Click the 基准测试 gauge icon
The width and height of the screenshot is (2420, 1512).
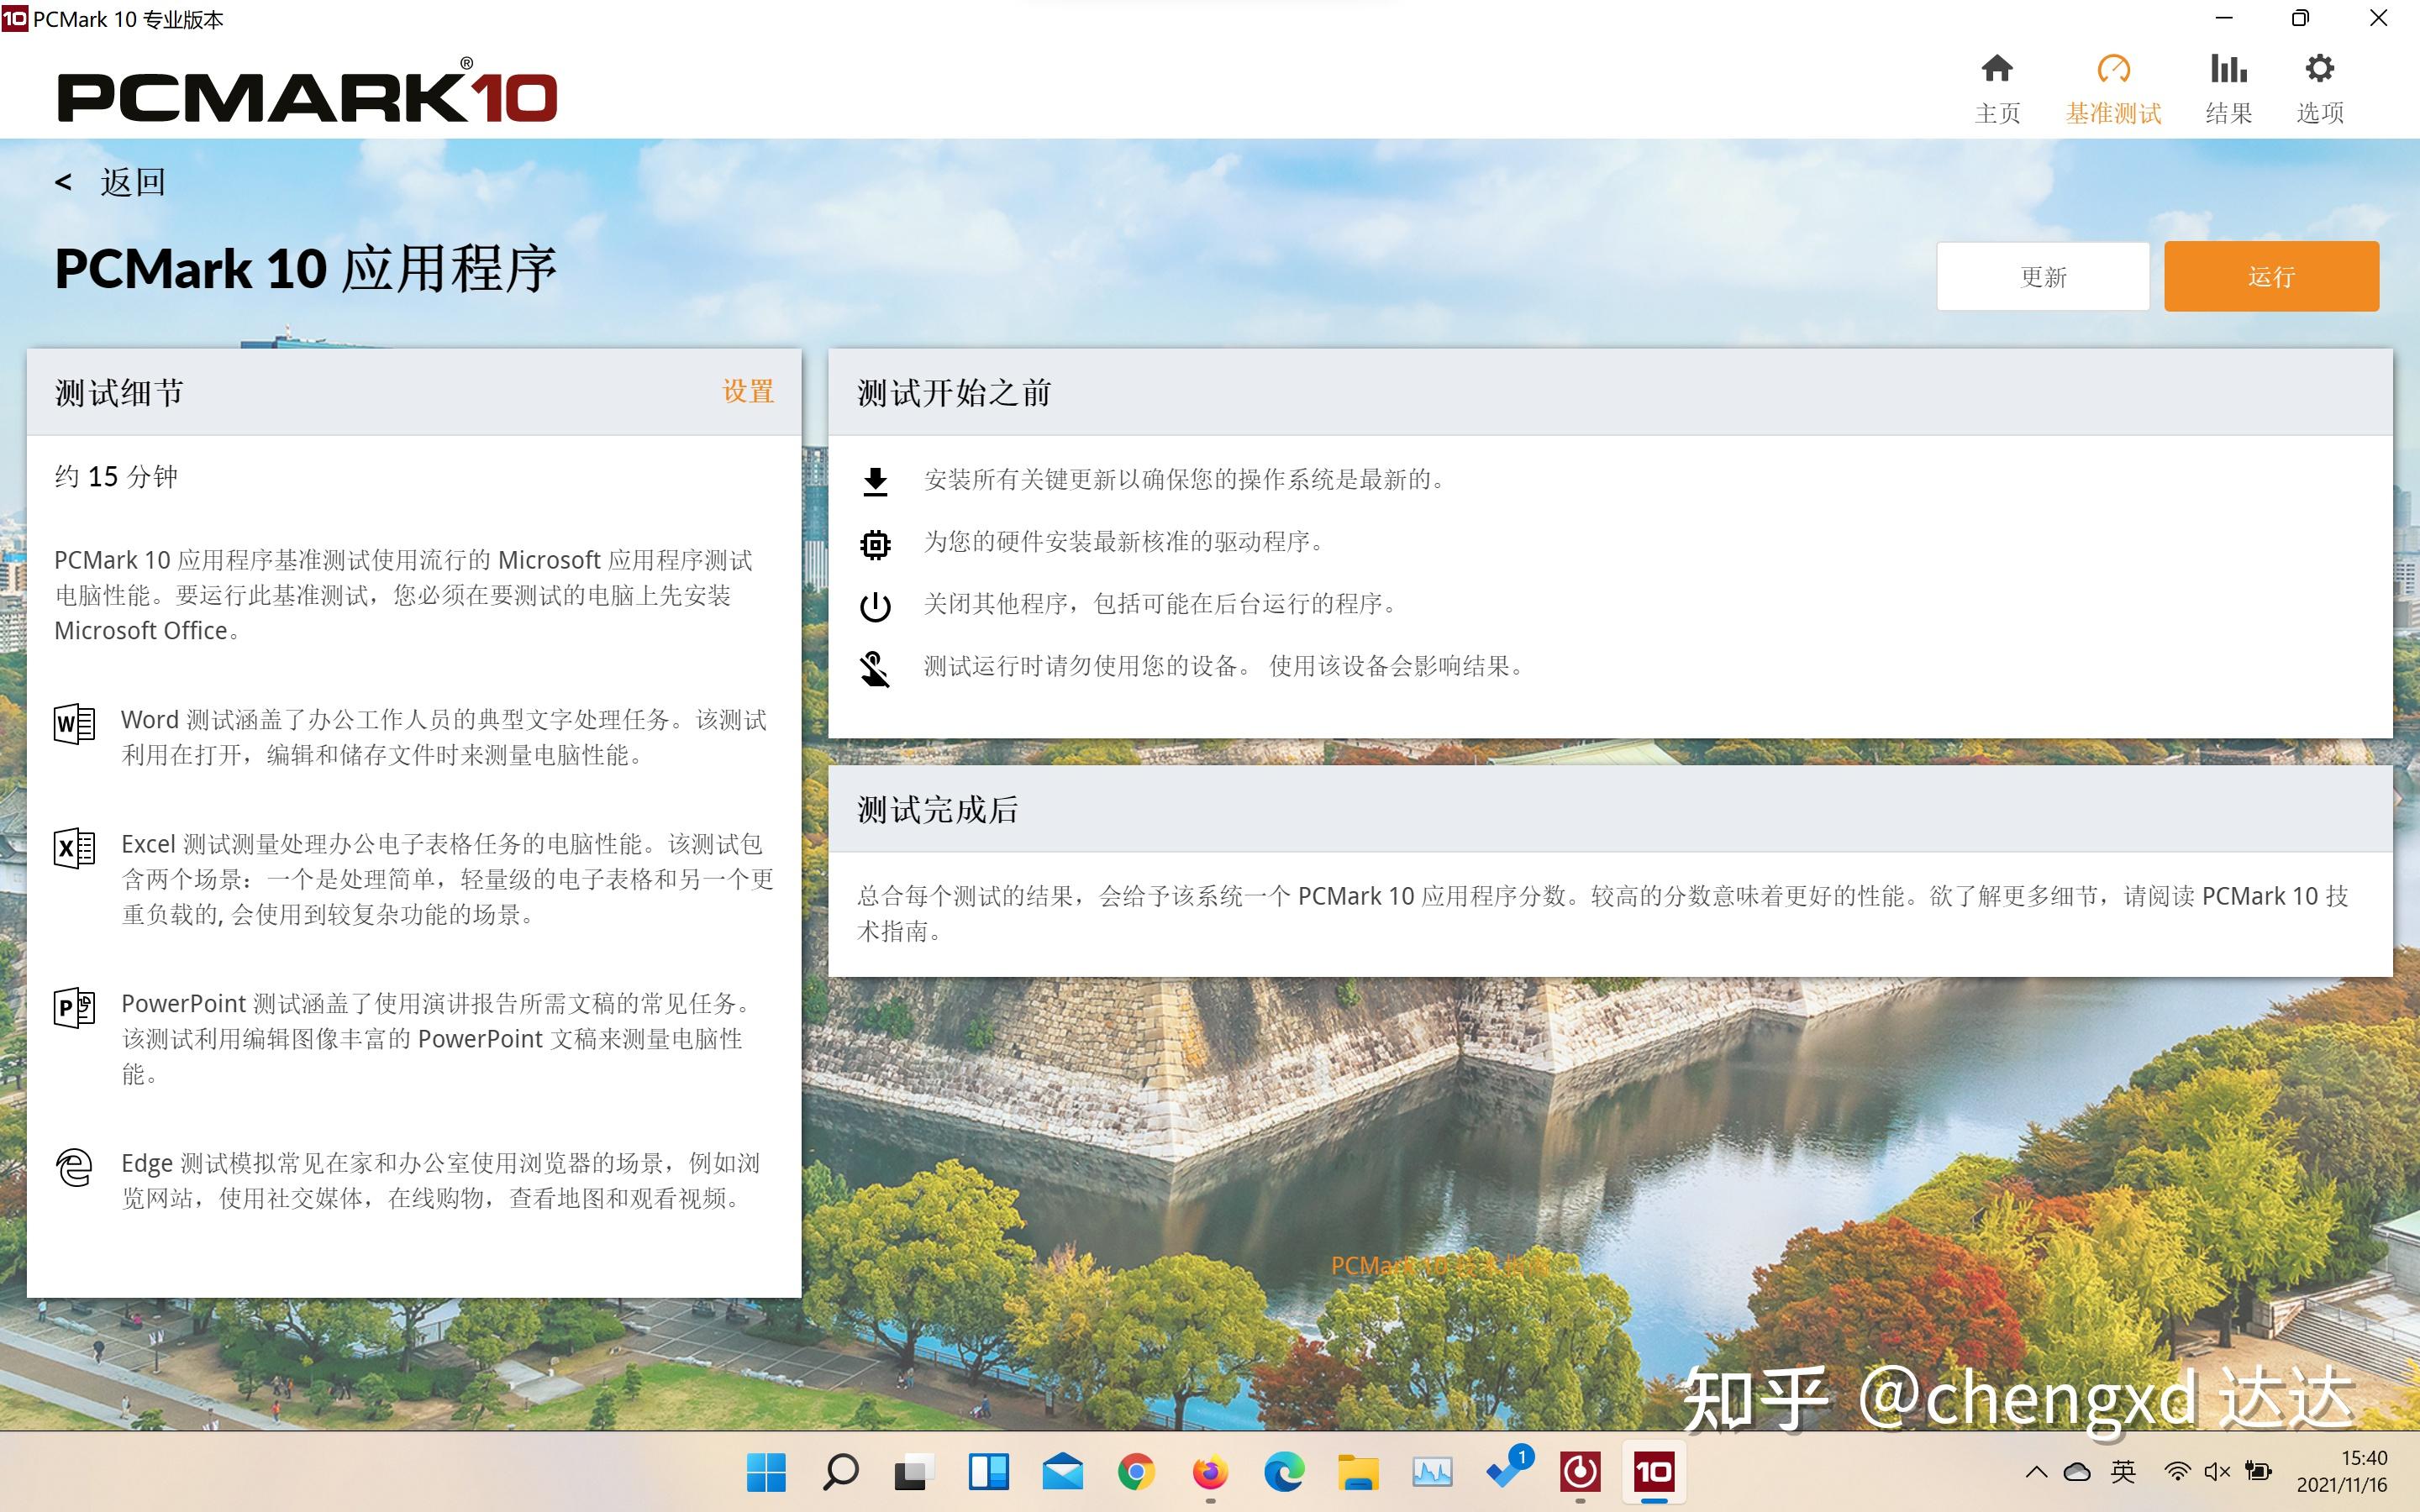coord(2113,68)
